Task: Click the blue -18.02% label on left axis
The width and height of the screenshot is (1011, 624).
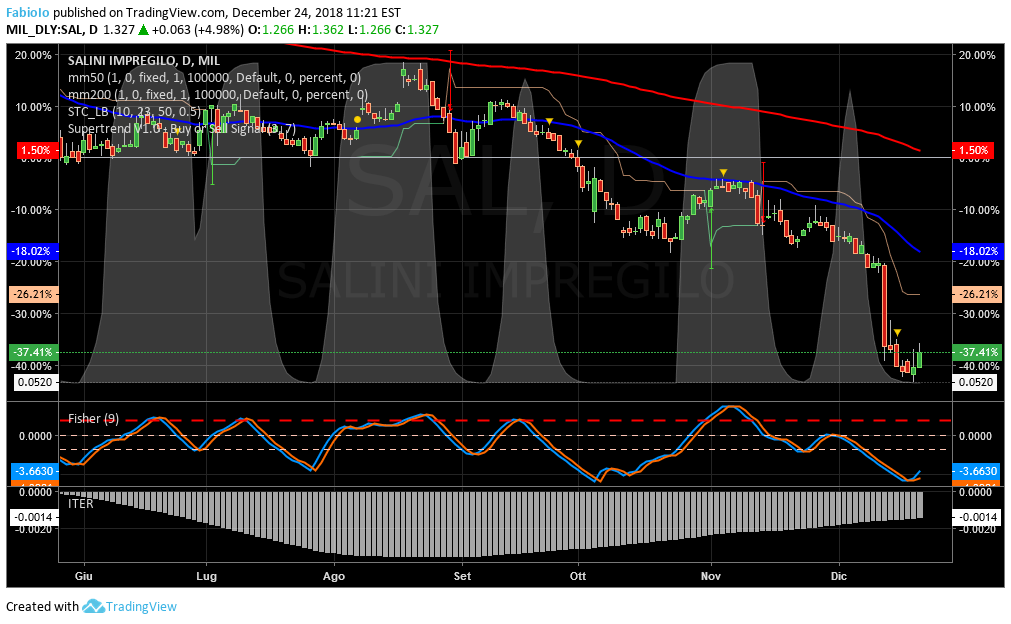Action: pyautogui.click(x=35, y=251)
